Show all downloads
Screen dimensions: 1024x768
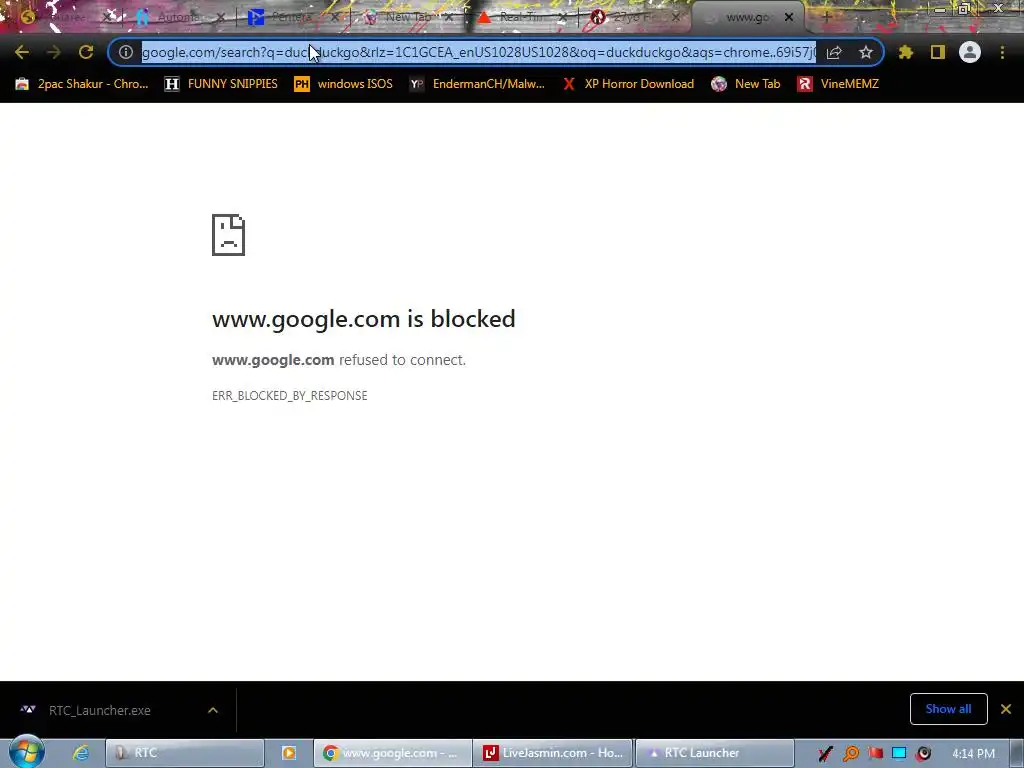click(948, 709)
